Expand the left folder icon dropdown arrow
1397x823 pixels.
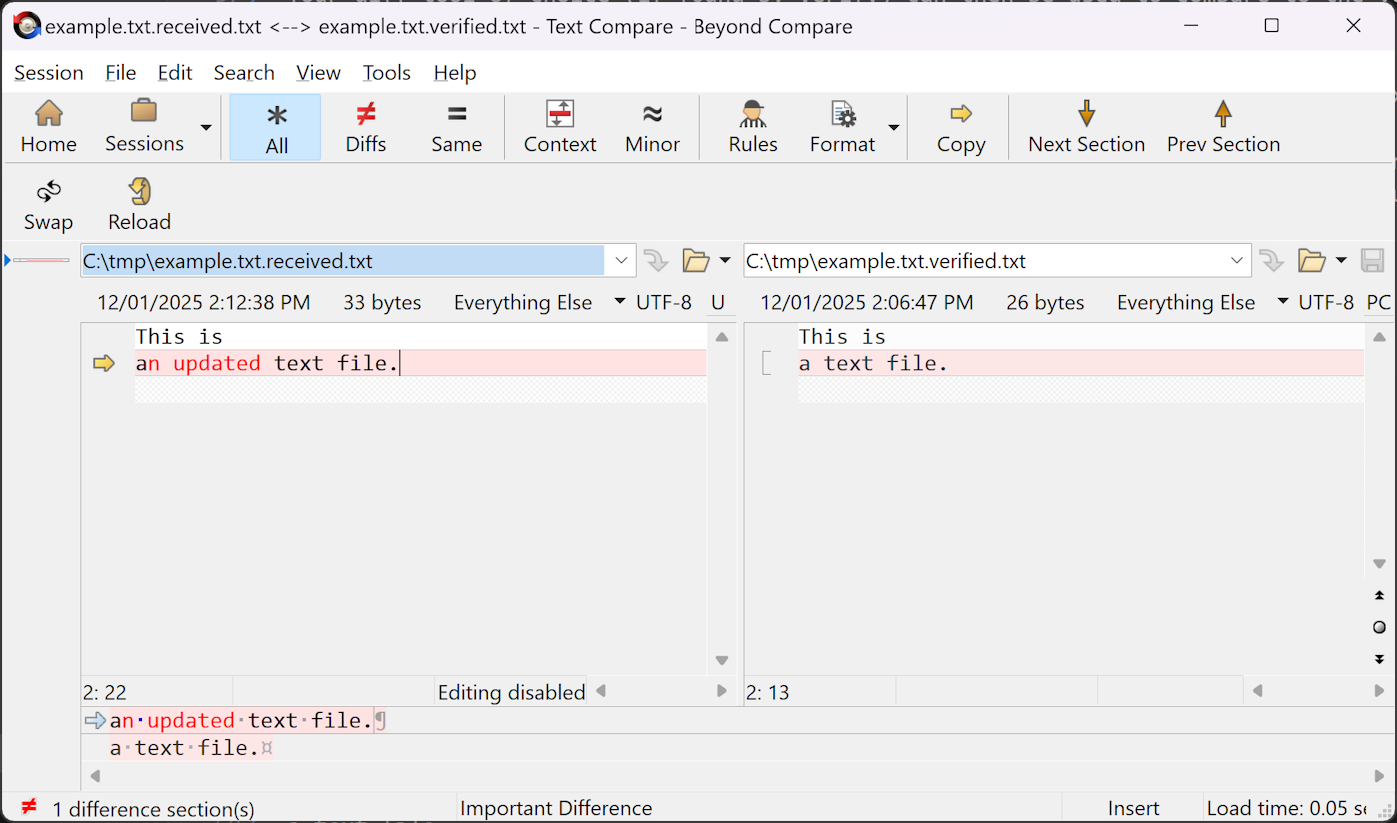point(725,261)
